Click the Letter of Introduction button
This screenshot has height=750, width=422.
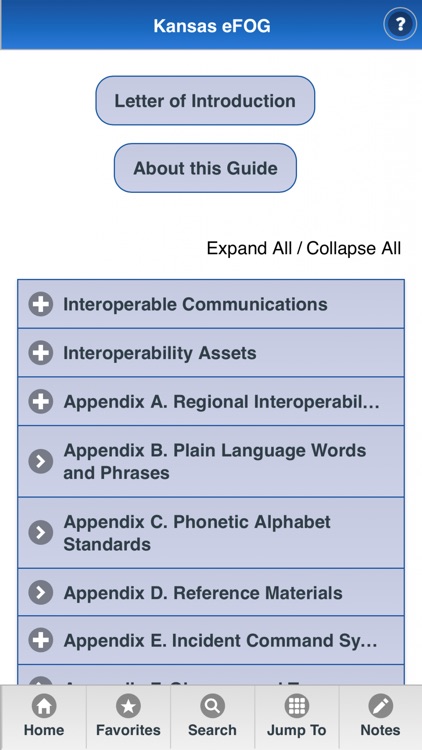point(205,100)
